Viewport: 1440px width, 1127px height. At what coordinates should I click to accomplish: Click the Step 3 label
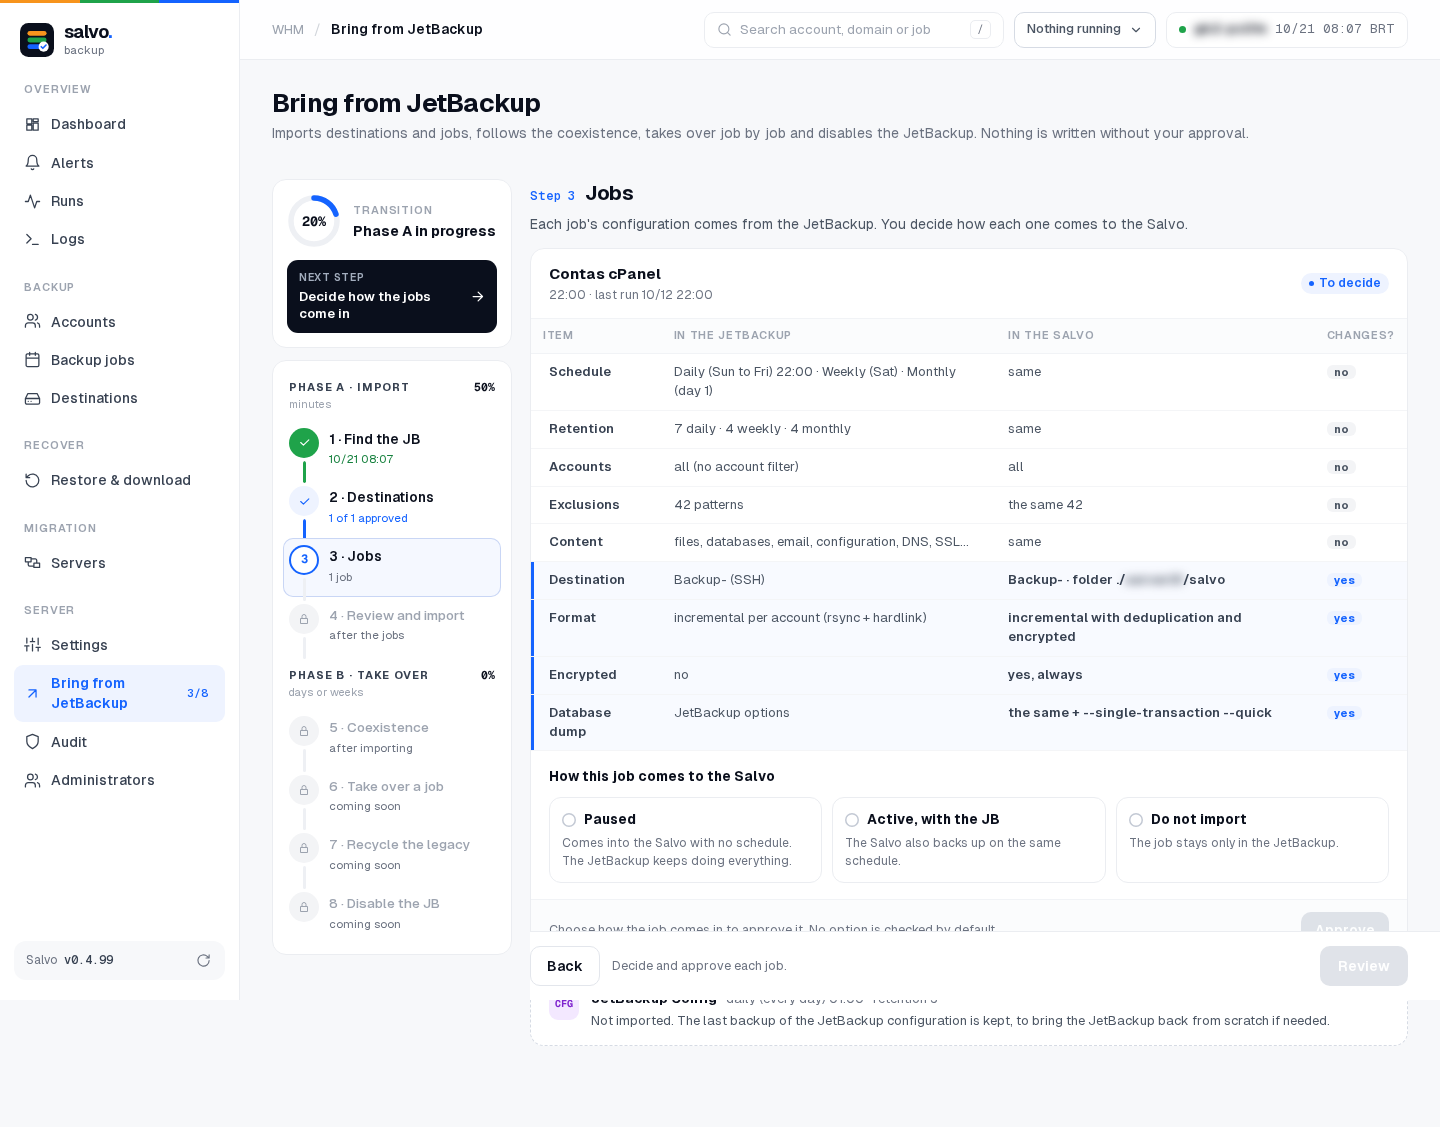tap(552, 196)
